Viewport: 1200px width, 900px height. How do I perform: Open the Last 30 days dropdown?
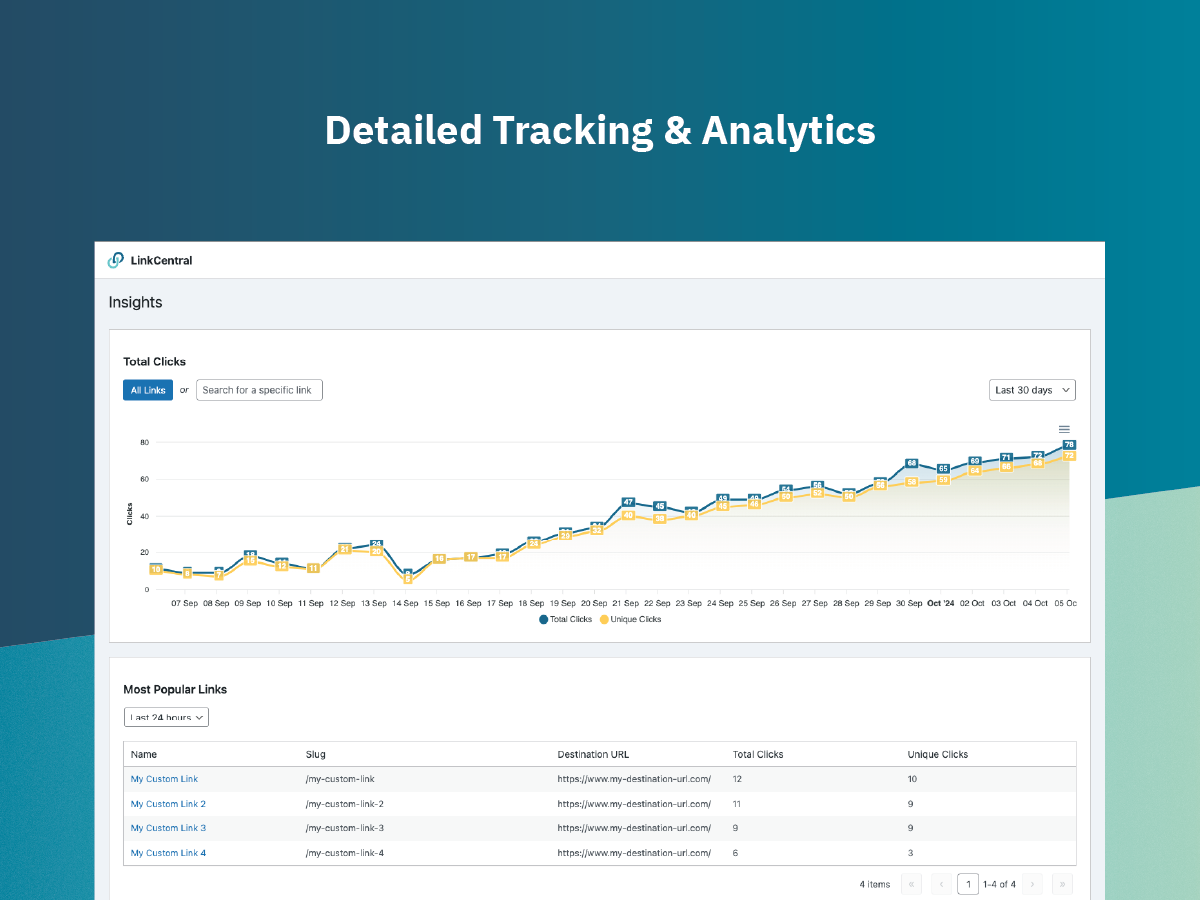pos(1032,390)
